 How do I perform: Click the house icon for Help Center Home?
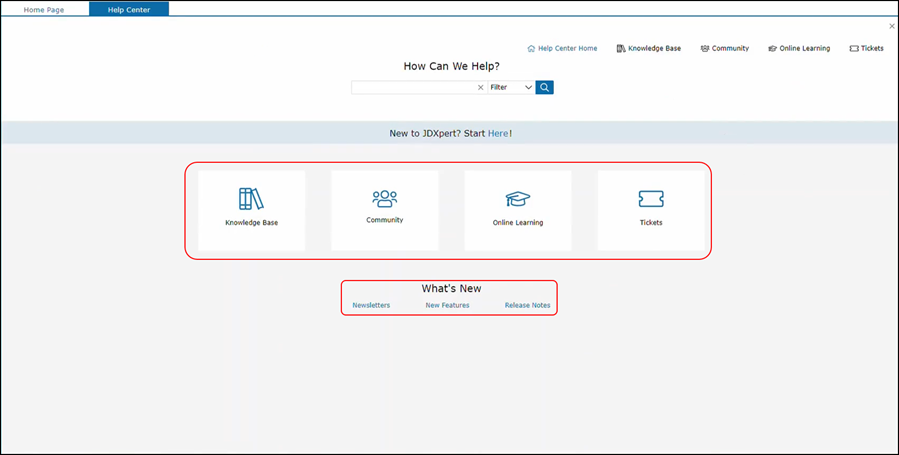[x=531, y=48]
